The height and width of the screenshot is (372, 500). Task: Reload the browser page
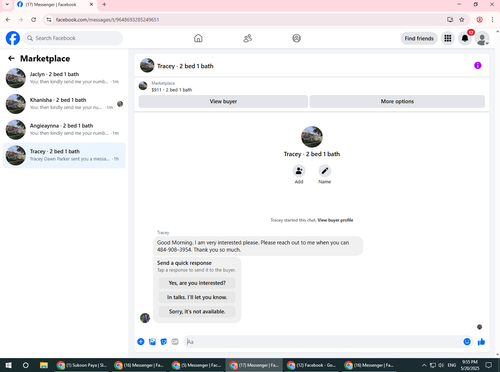[x=34, y=20]
